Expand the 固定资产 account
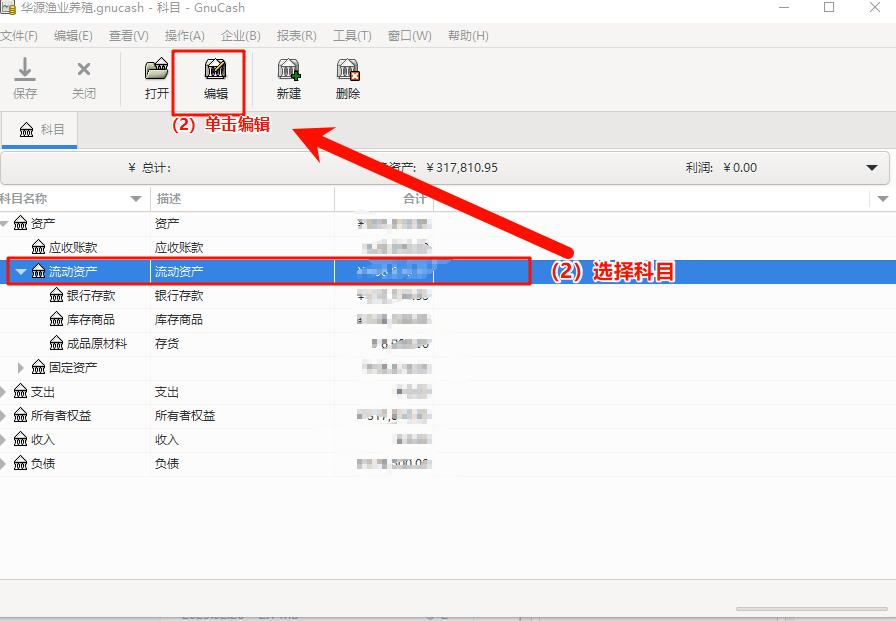Viewport: 896px width, 621px height. (x=21, y=367)
